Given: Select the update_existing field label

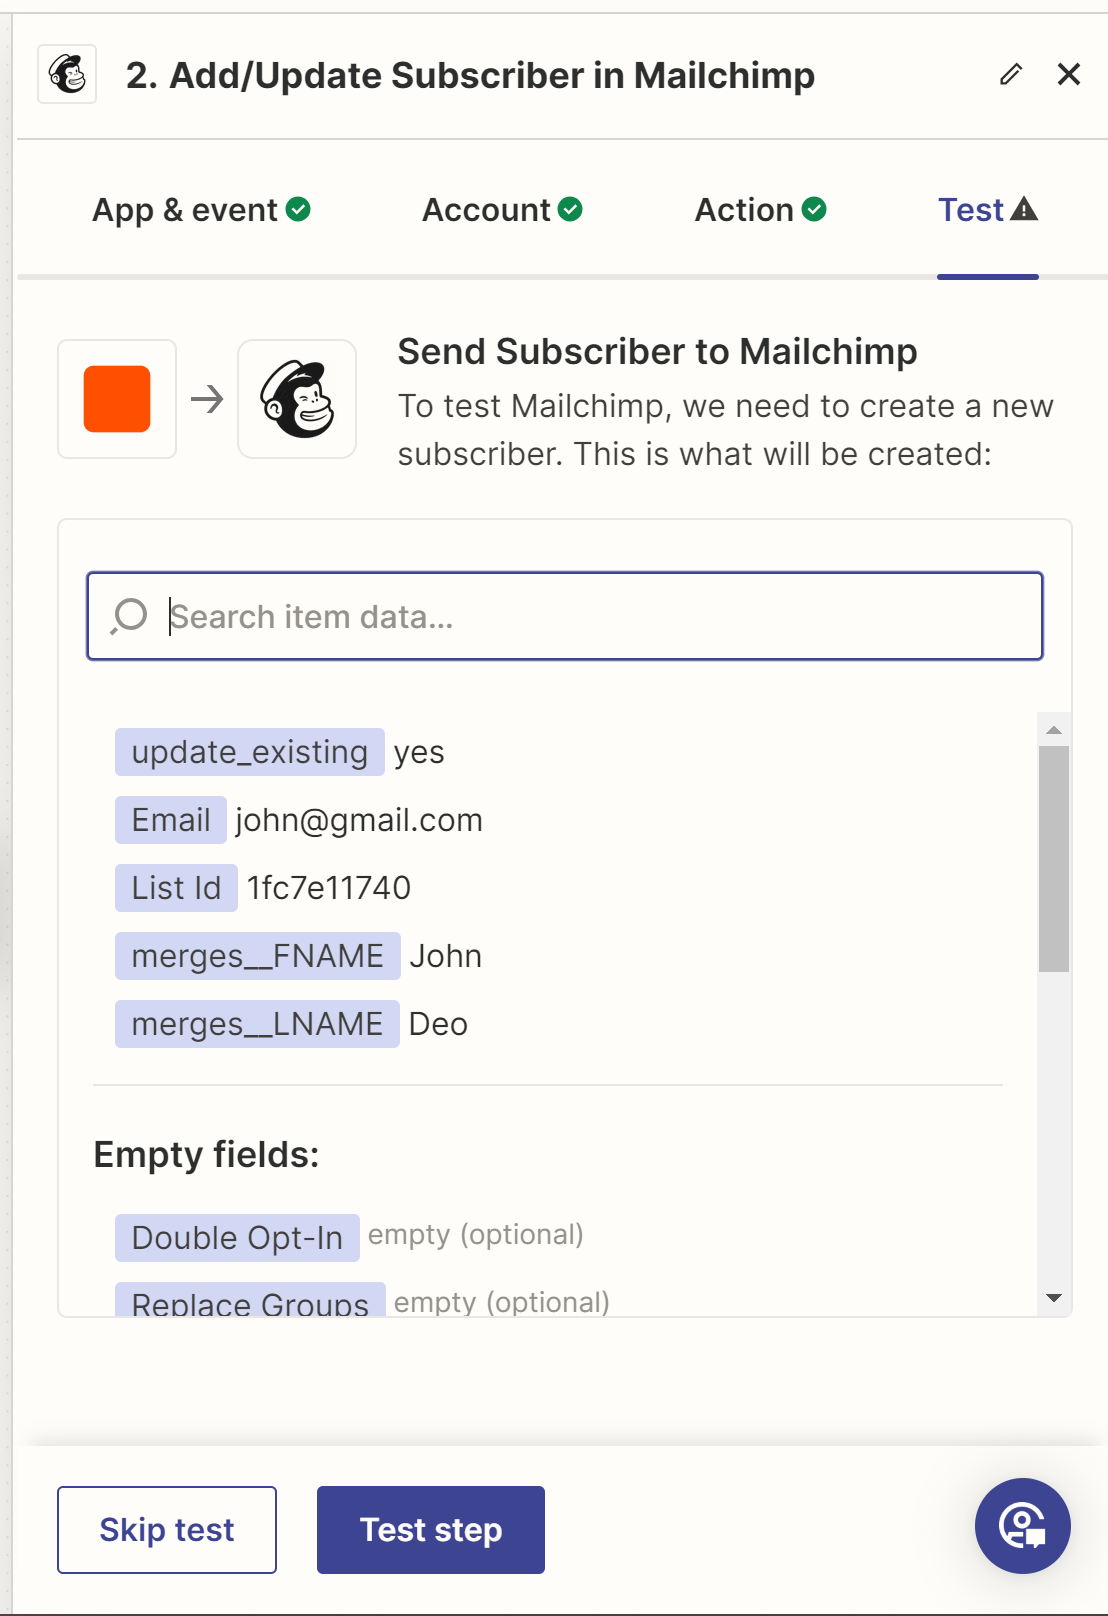Looking at the screenshot, I should point(250,752).
